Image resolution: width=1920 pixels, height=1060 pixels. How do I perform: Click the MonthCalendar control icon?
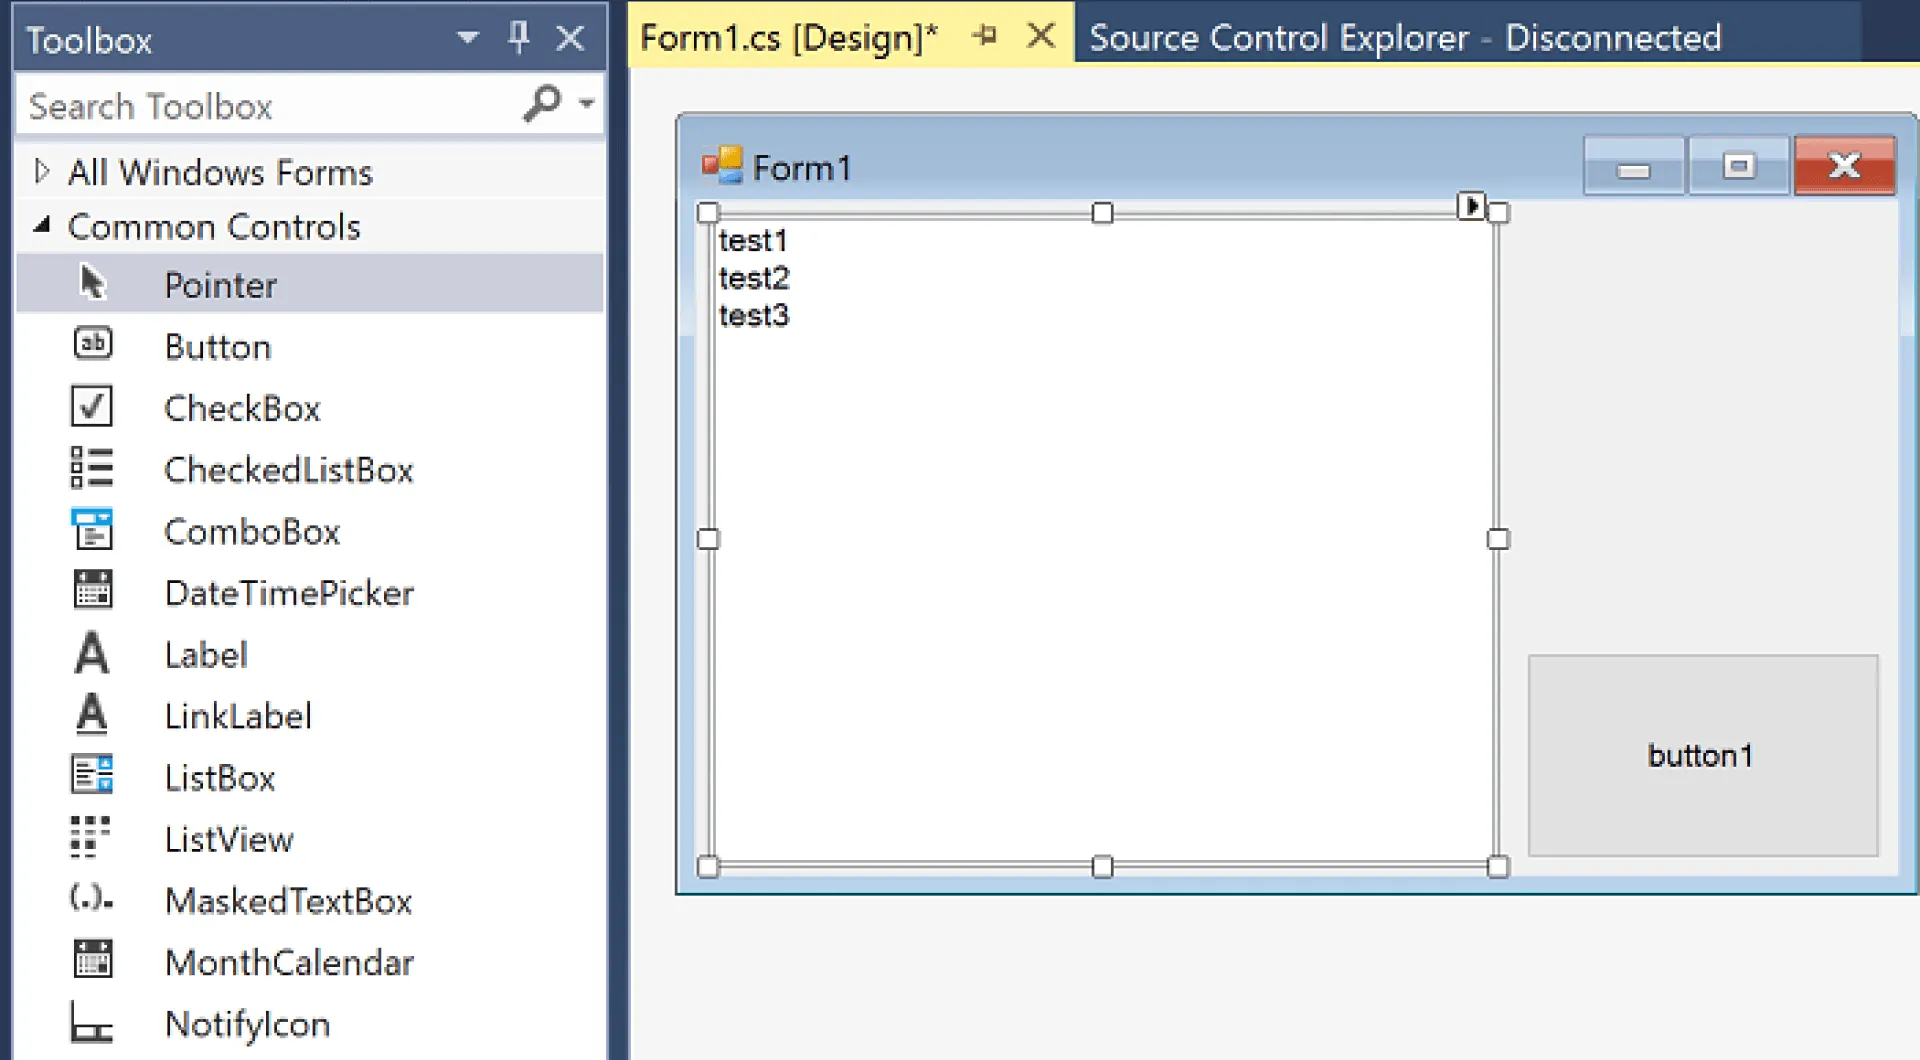point(92,960)
